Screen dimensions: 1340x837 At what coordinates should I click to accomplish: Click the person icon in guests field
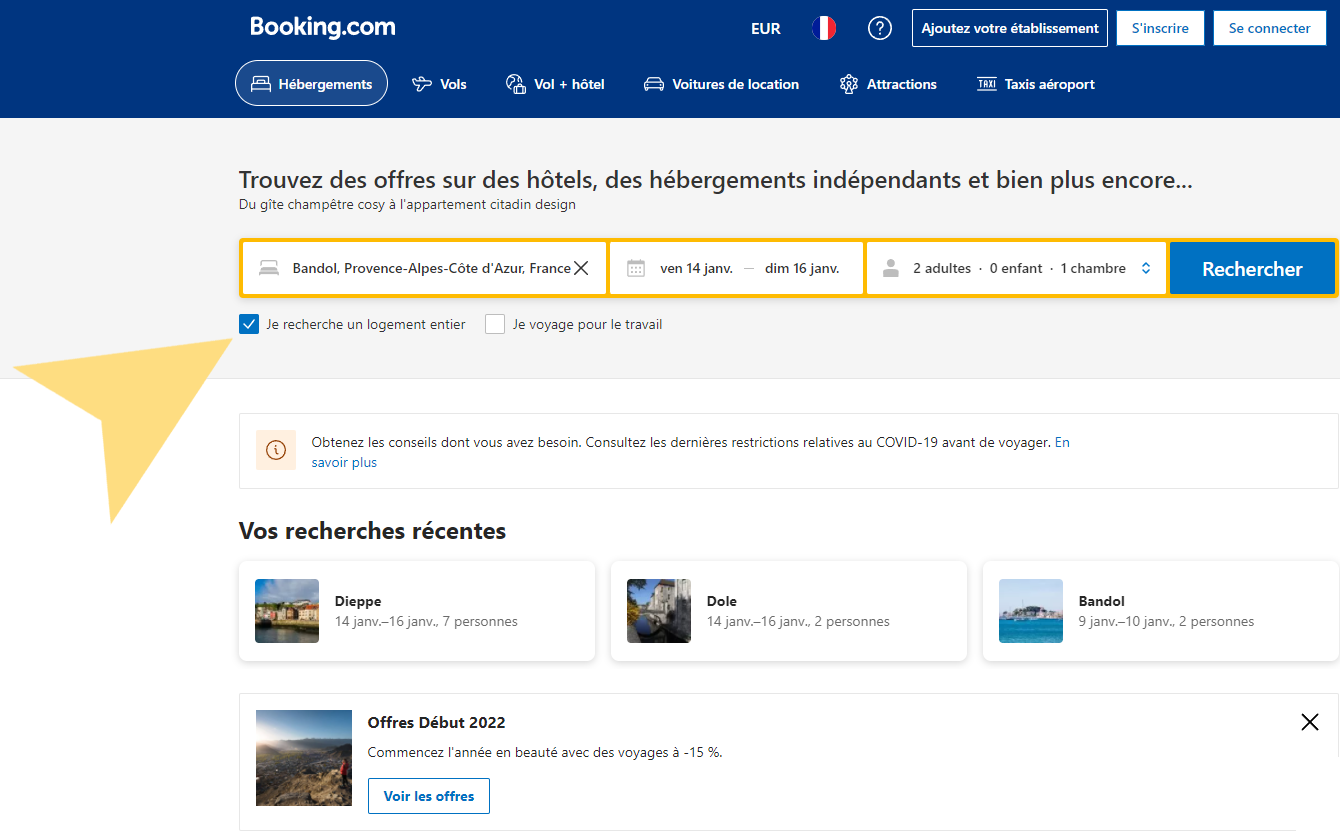point(891,268)
